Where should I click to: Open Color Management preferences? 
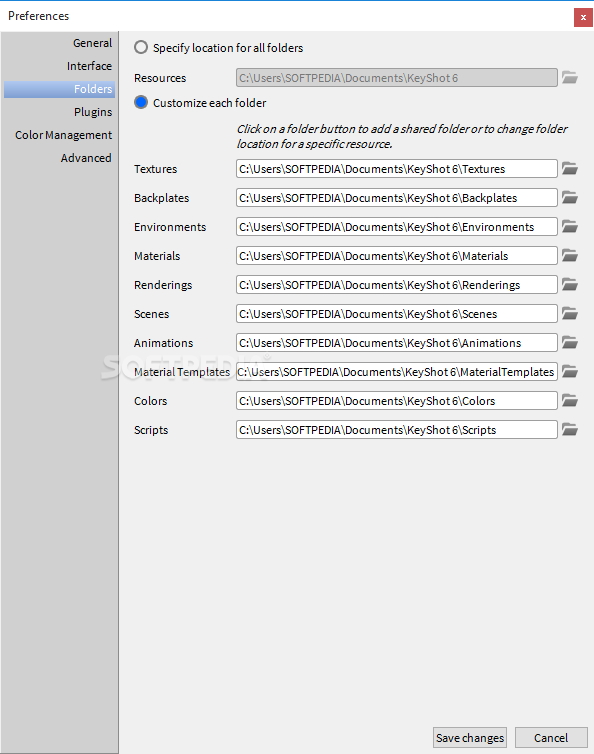click(x=63, y=135)
